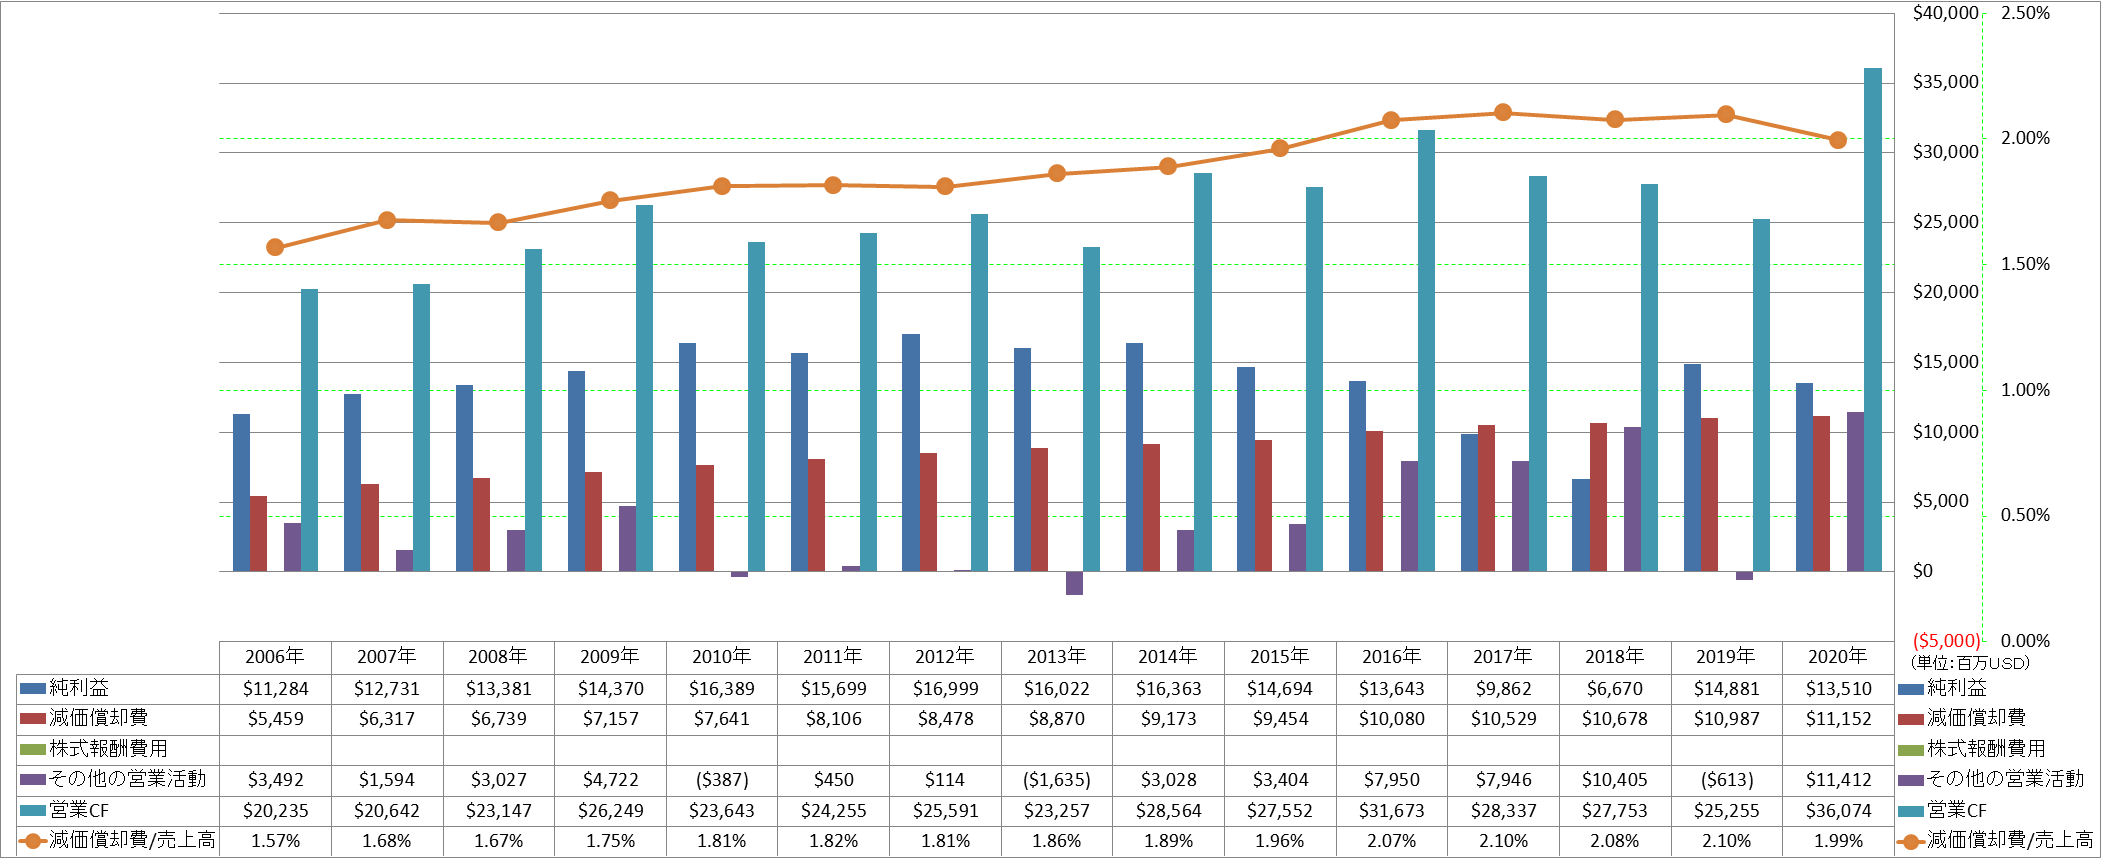The height and width of the screenshot is (858, 2101).
Task: Click the 2012年 orange line marker
Action: [945, 187]
